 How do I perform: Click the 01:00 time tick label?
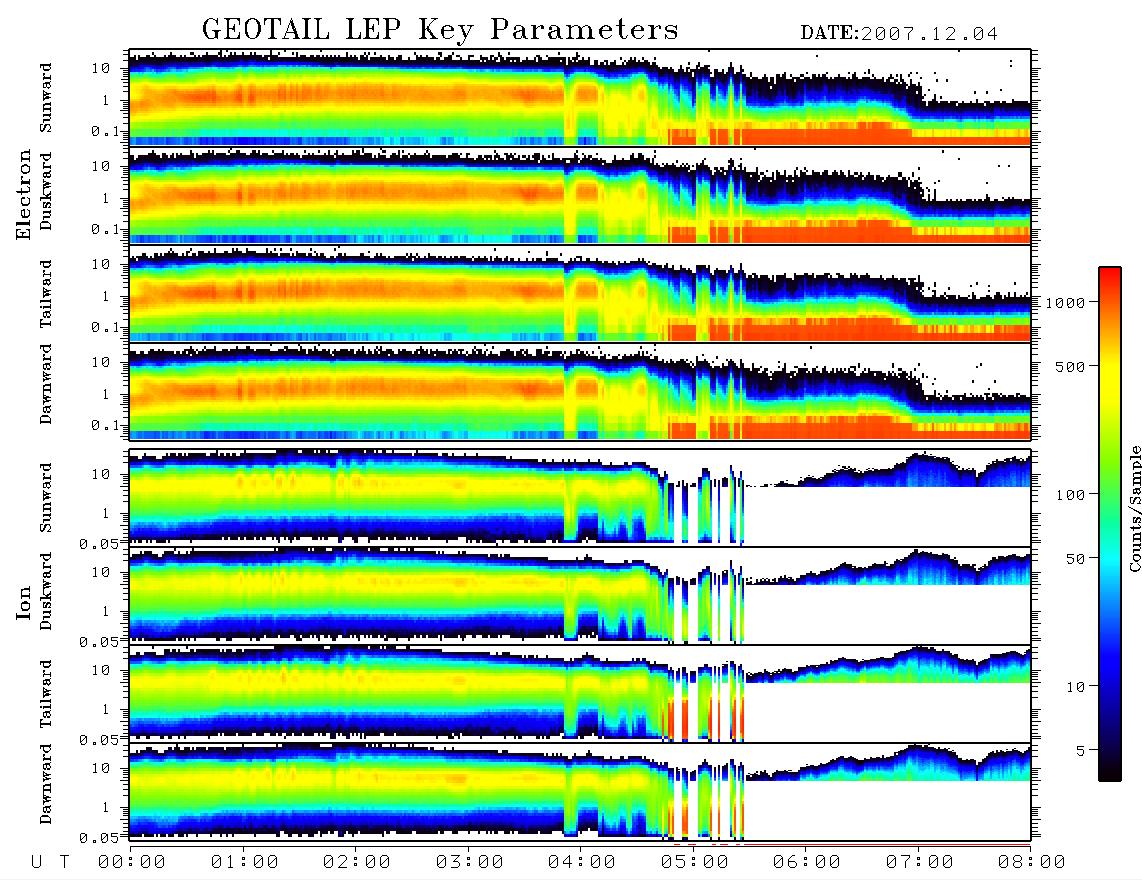coord(245,862)
